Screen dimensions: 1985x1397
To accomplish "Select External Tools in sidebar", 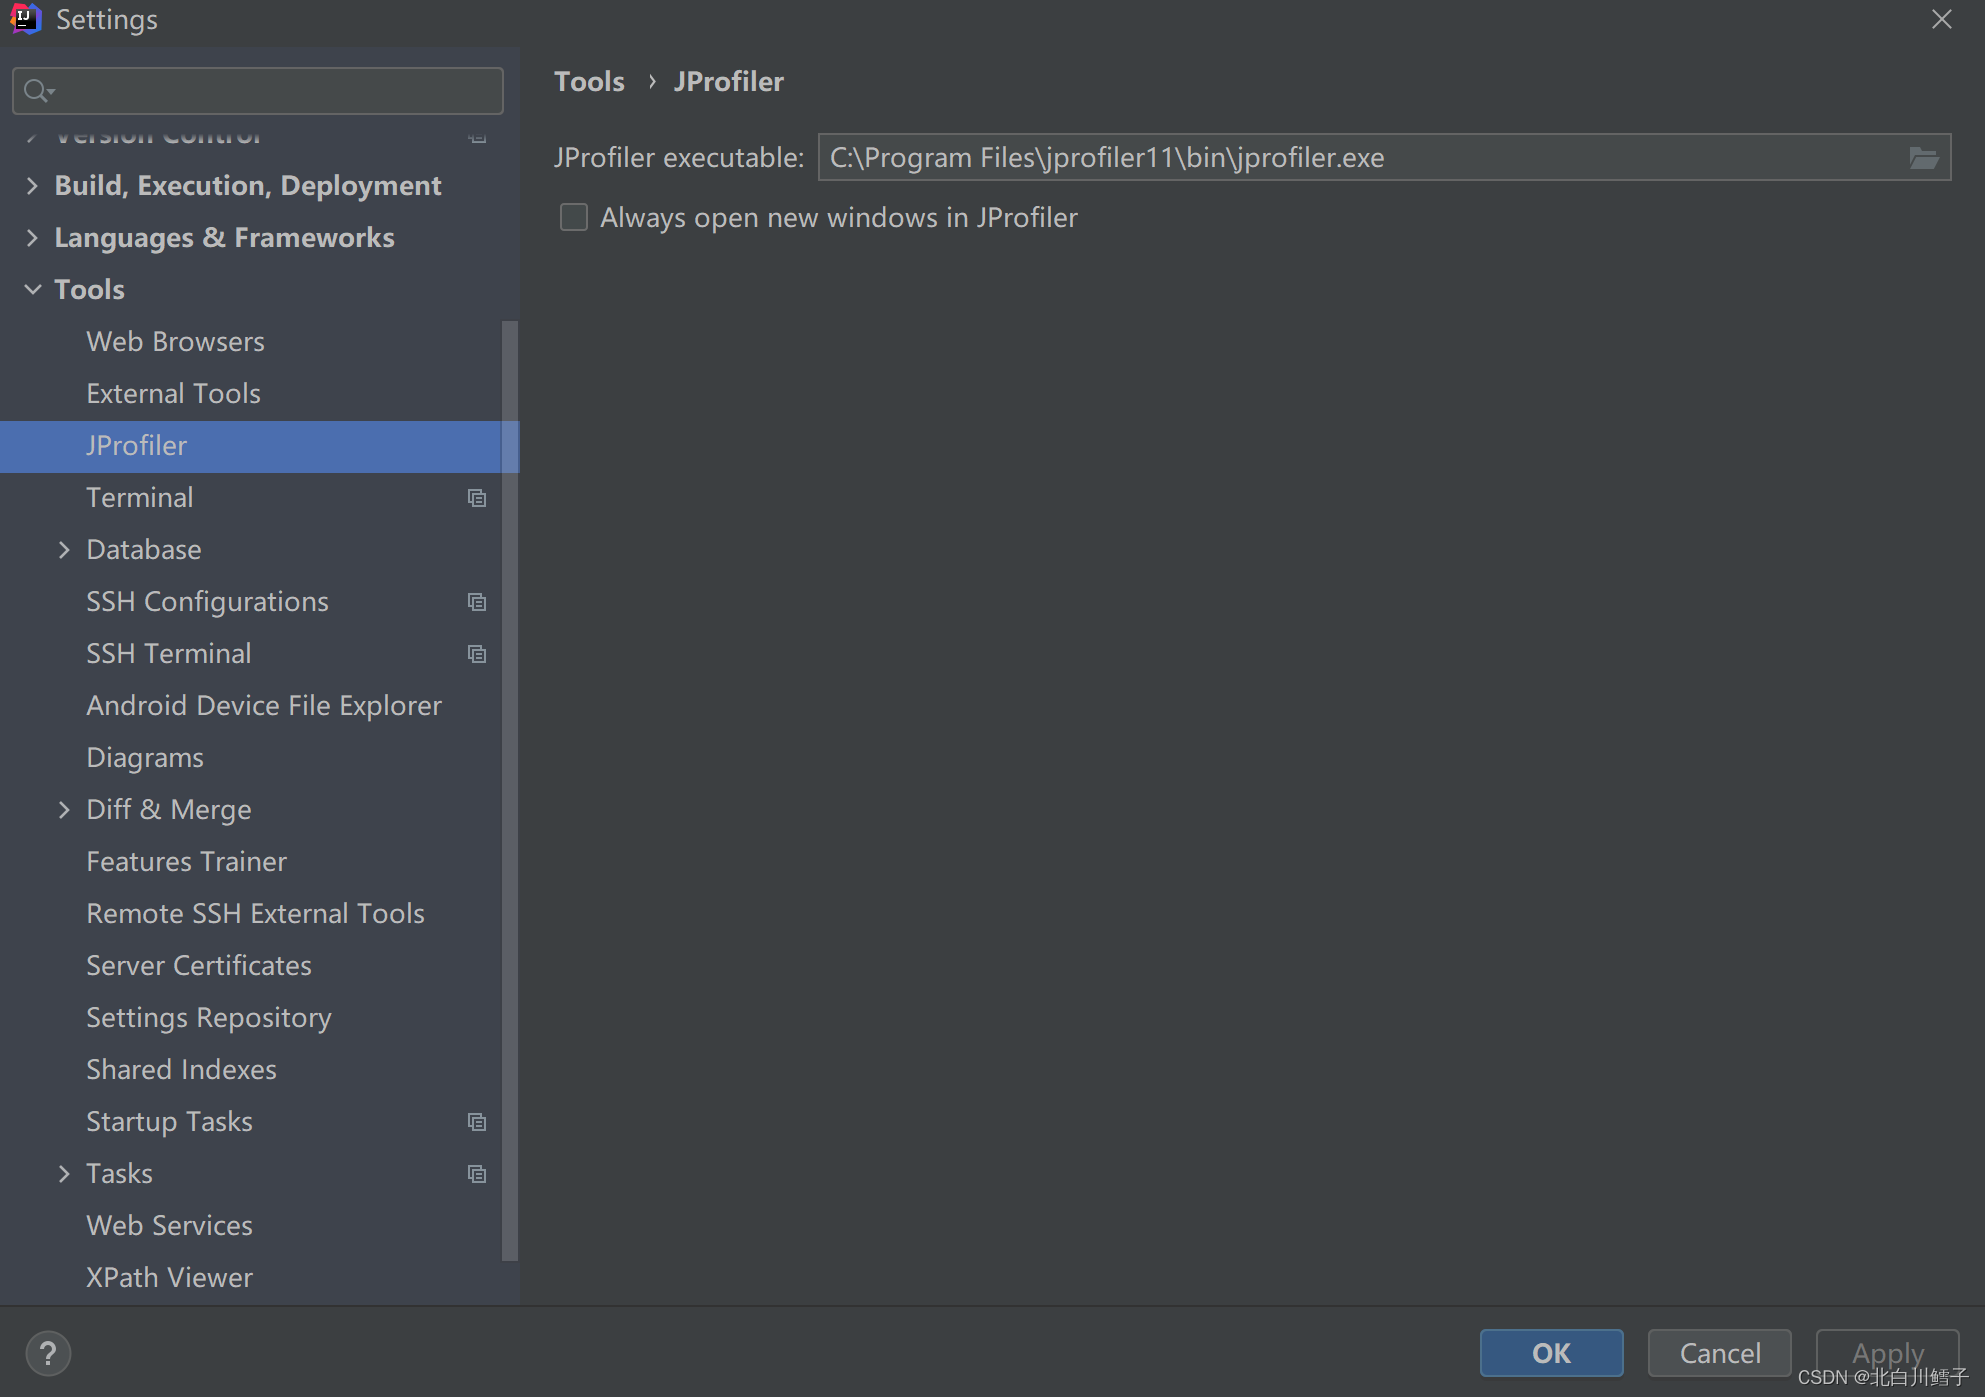I will 172,393.
